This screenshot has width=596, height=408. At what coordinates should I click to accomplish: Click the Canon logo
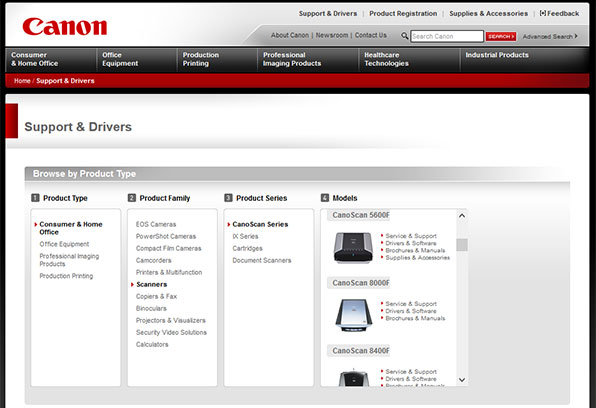click(65, 27)
